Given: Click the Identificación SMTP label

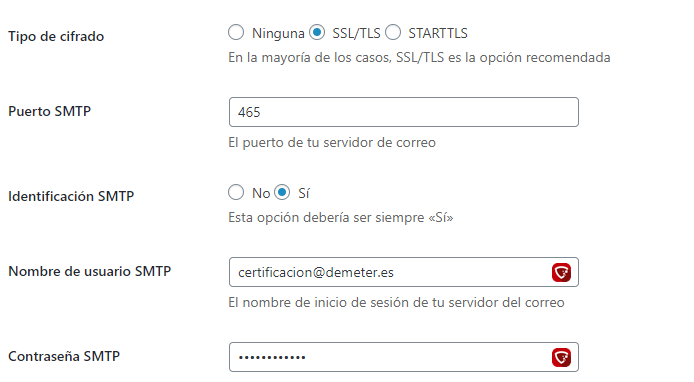Looking at the screenshot, I should point(71,196).
